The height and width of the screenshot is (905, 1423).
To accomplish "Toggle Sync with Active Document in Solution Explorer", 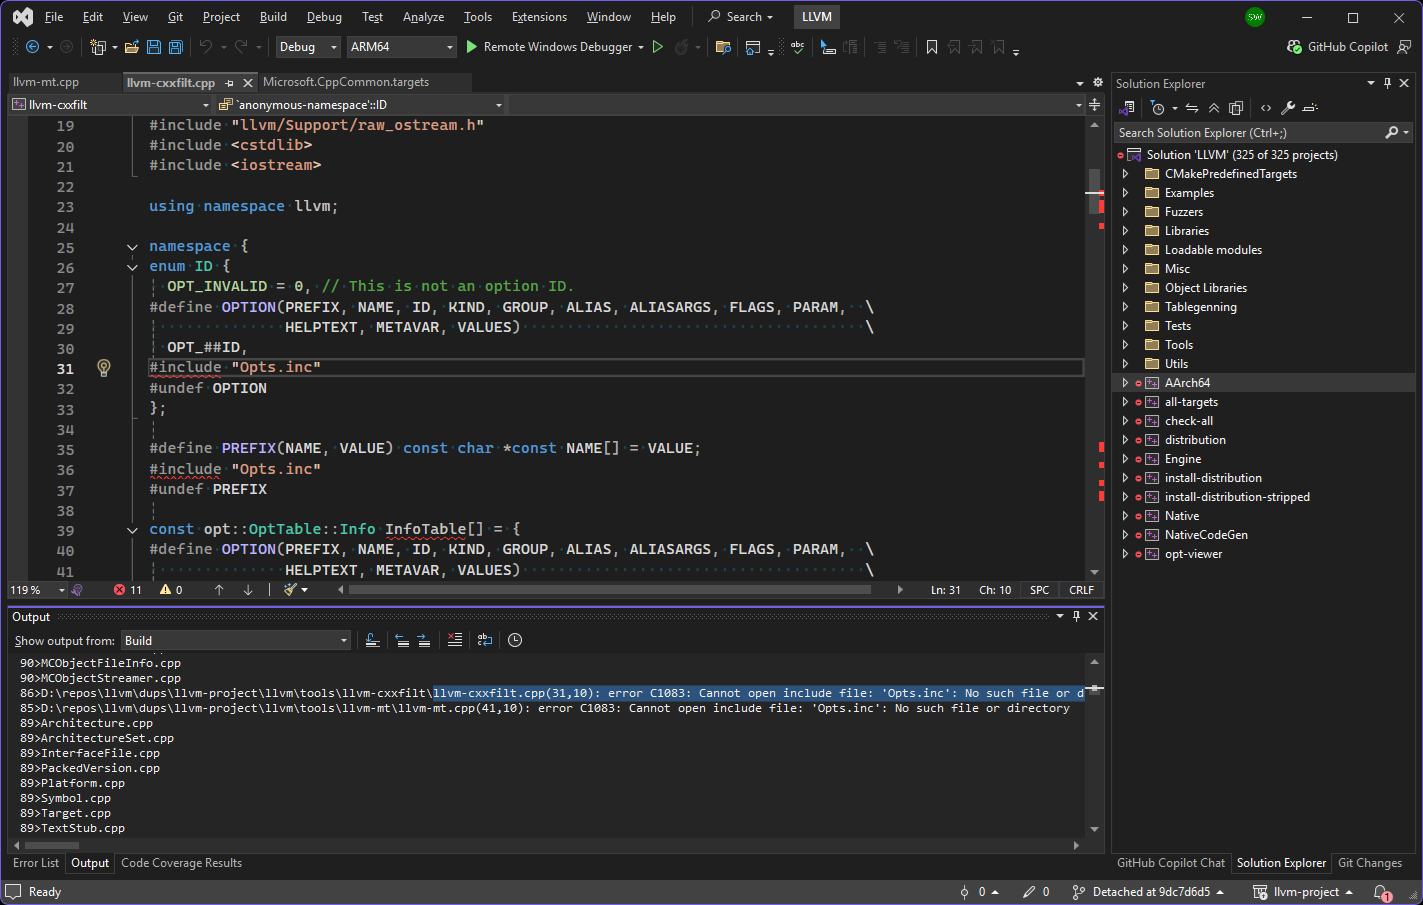I will tap(1192, 108).
